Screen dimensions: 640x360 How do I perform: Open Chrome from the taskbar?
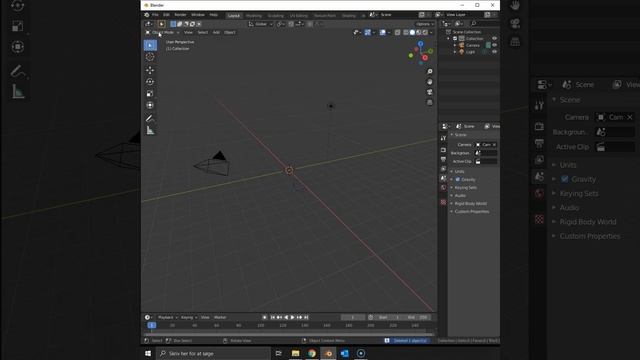point(312,353)
